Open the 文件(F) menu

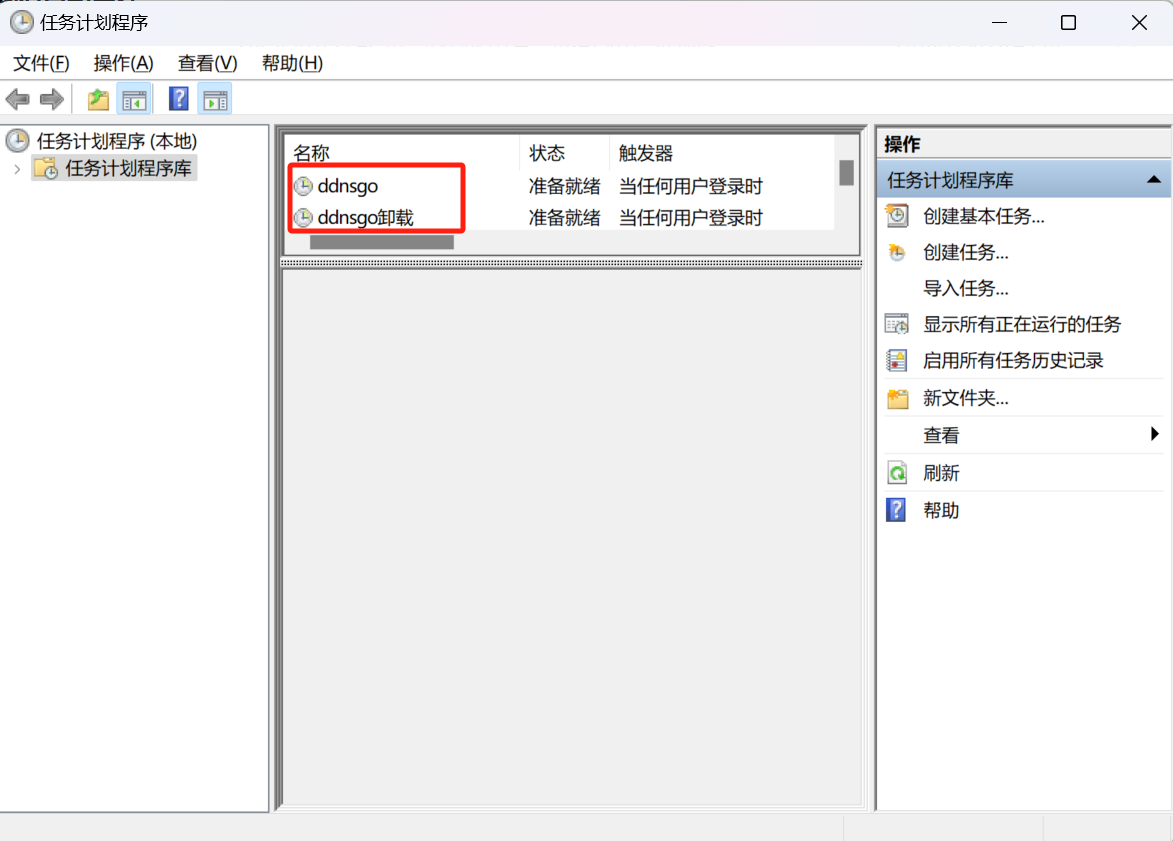point(41,64)
